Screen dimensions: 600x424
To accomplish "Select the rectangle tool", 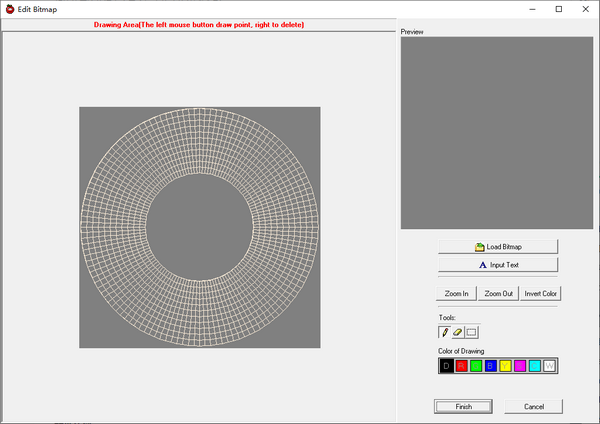I will [x=472, y=331].
